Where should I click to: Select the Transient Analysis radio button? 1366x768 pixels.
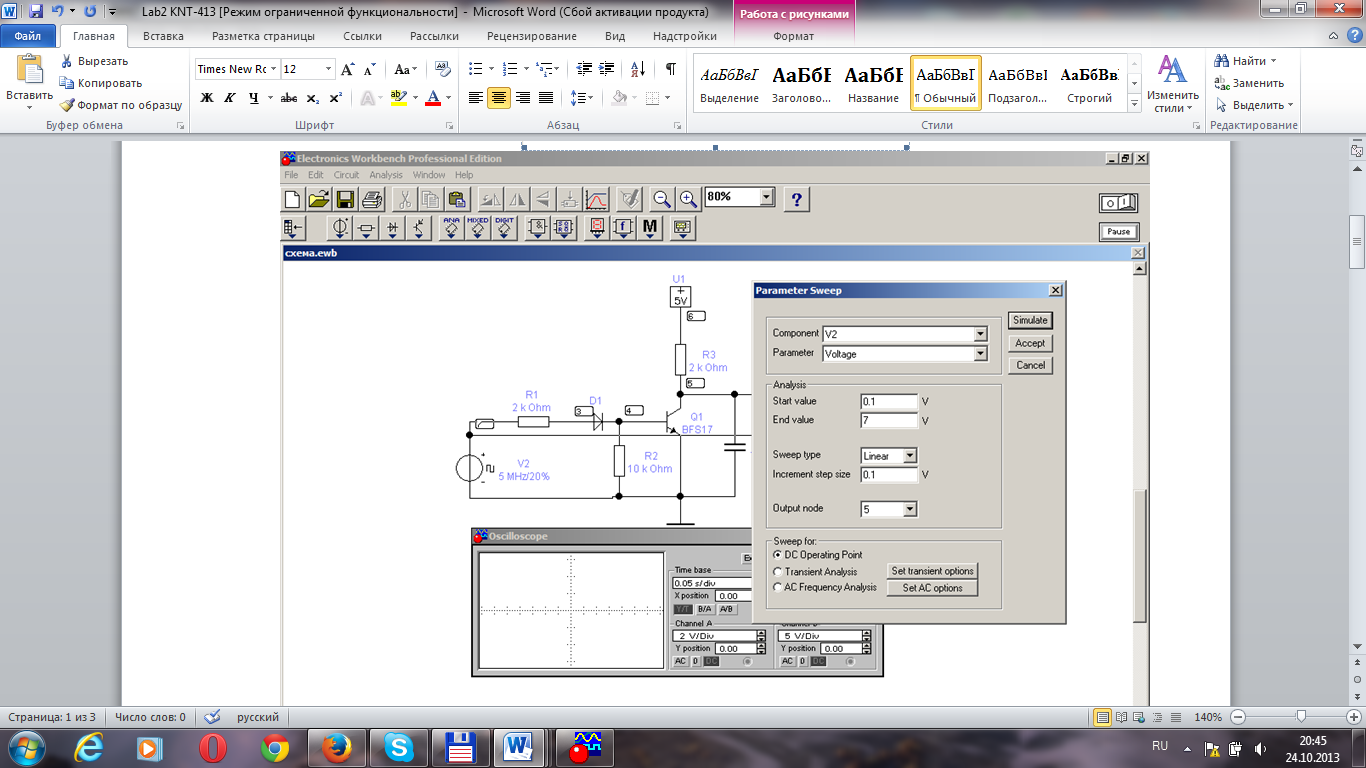(x=778, y=572)
